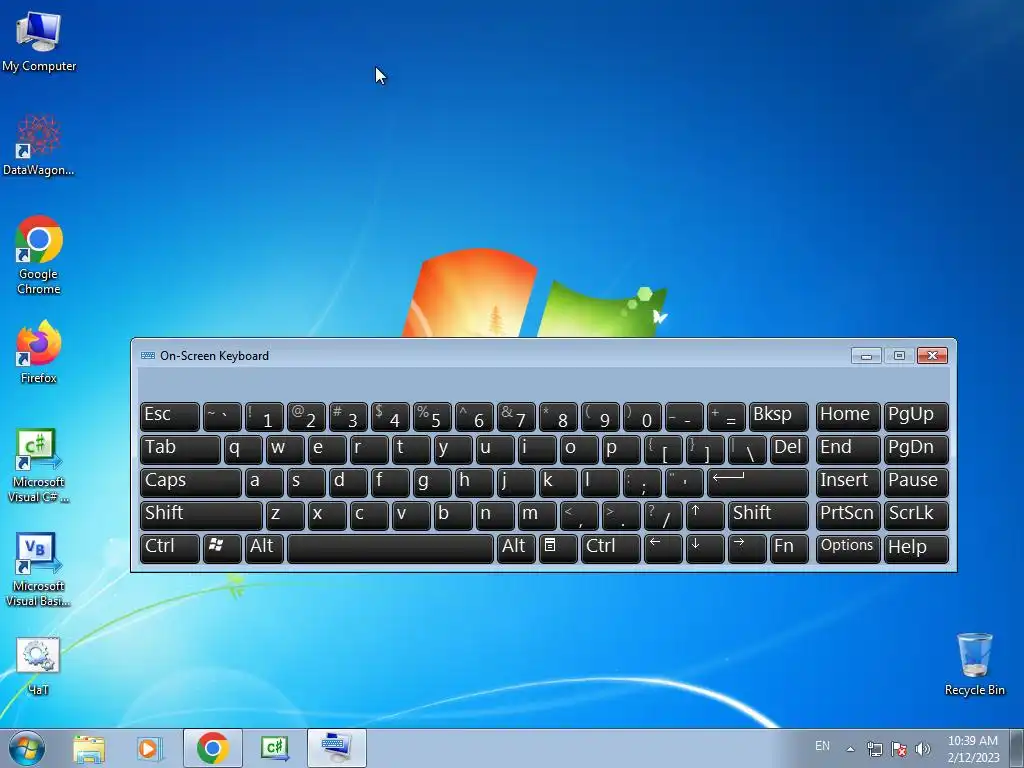Open the keyboard Options button
Viewport: 1024px width, 768px height.
tap(848, 547)
